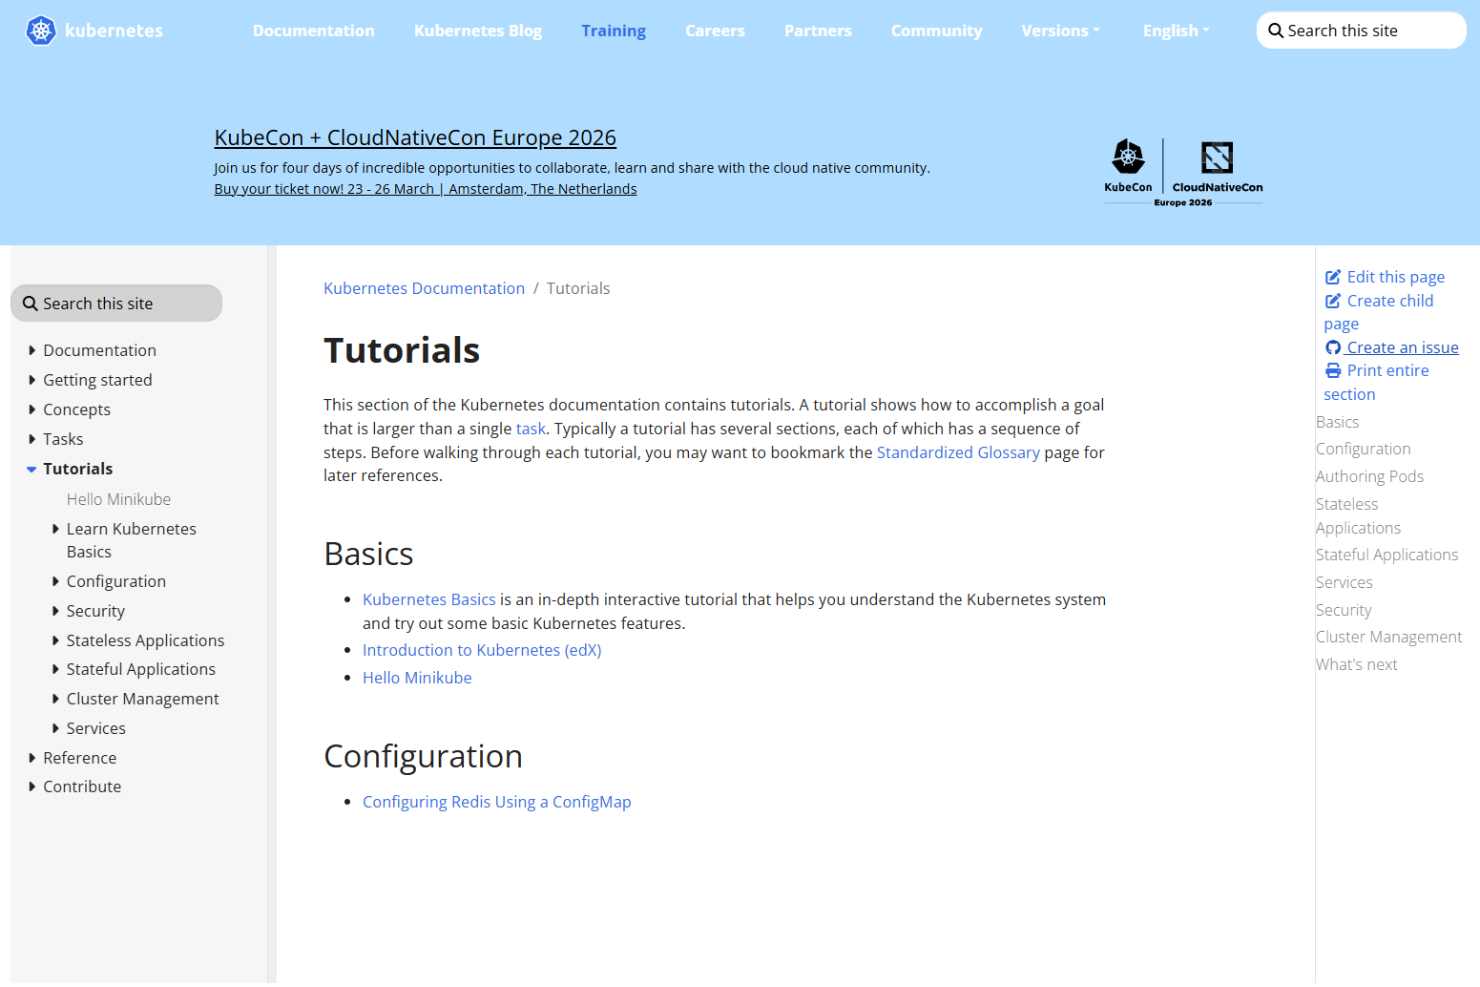
Task: Follow the 'task' link in intro paragraph
Action: coord(531,429)
